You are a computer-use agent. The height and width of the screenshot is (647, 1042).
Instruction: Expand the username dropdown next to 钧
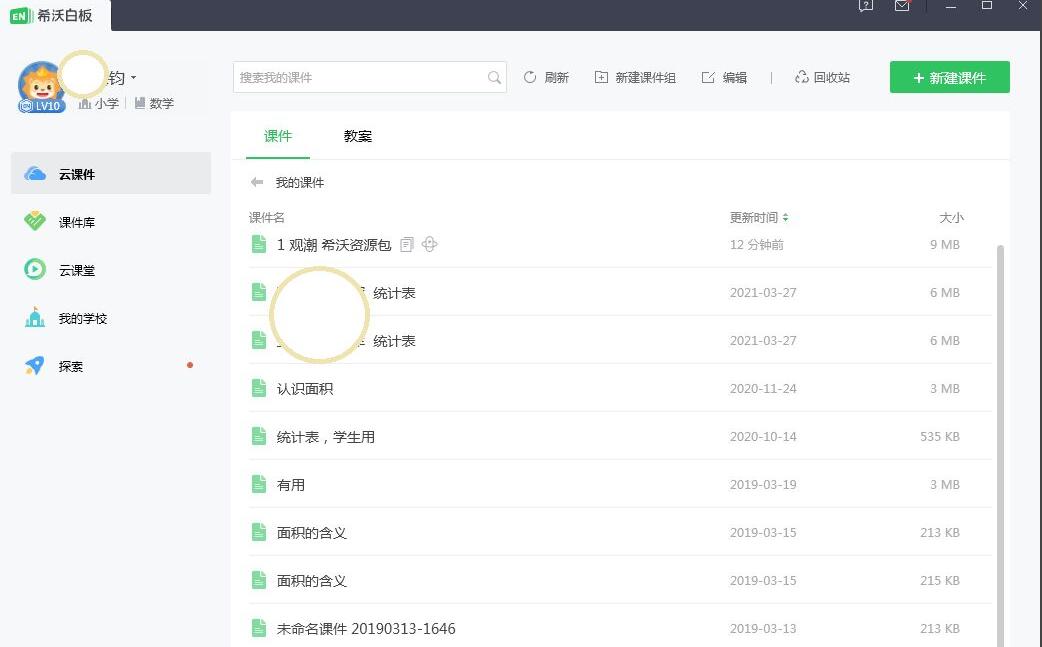(132, 77)
